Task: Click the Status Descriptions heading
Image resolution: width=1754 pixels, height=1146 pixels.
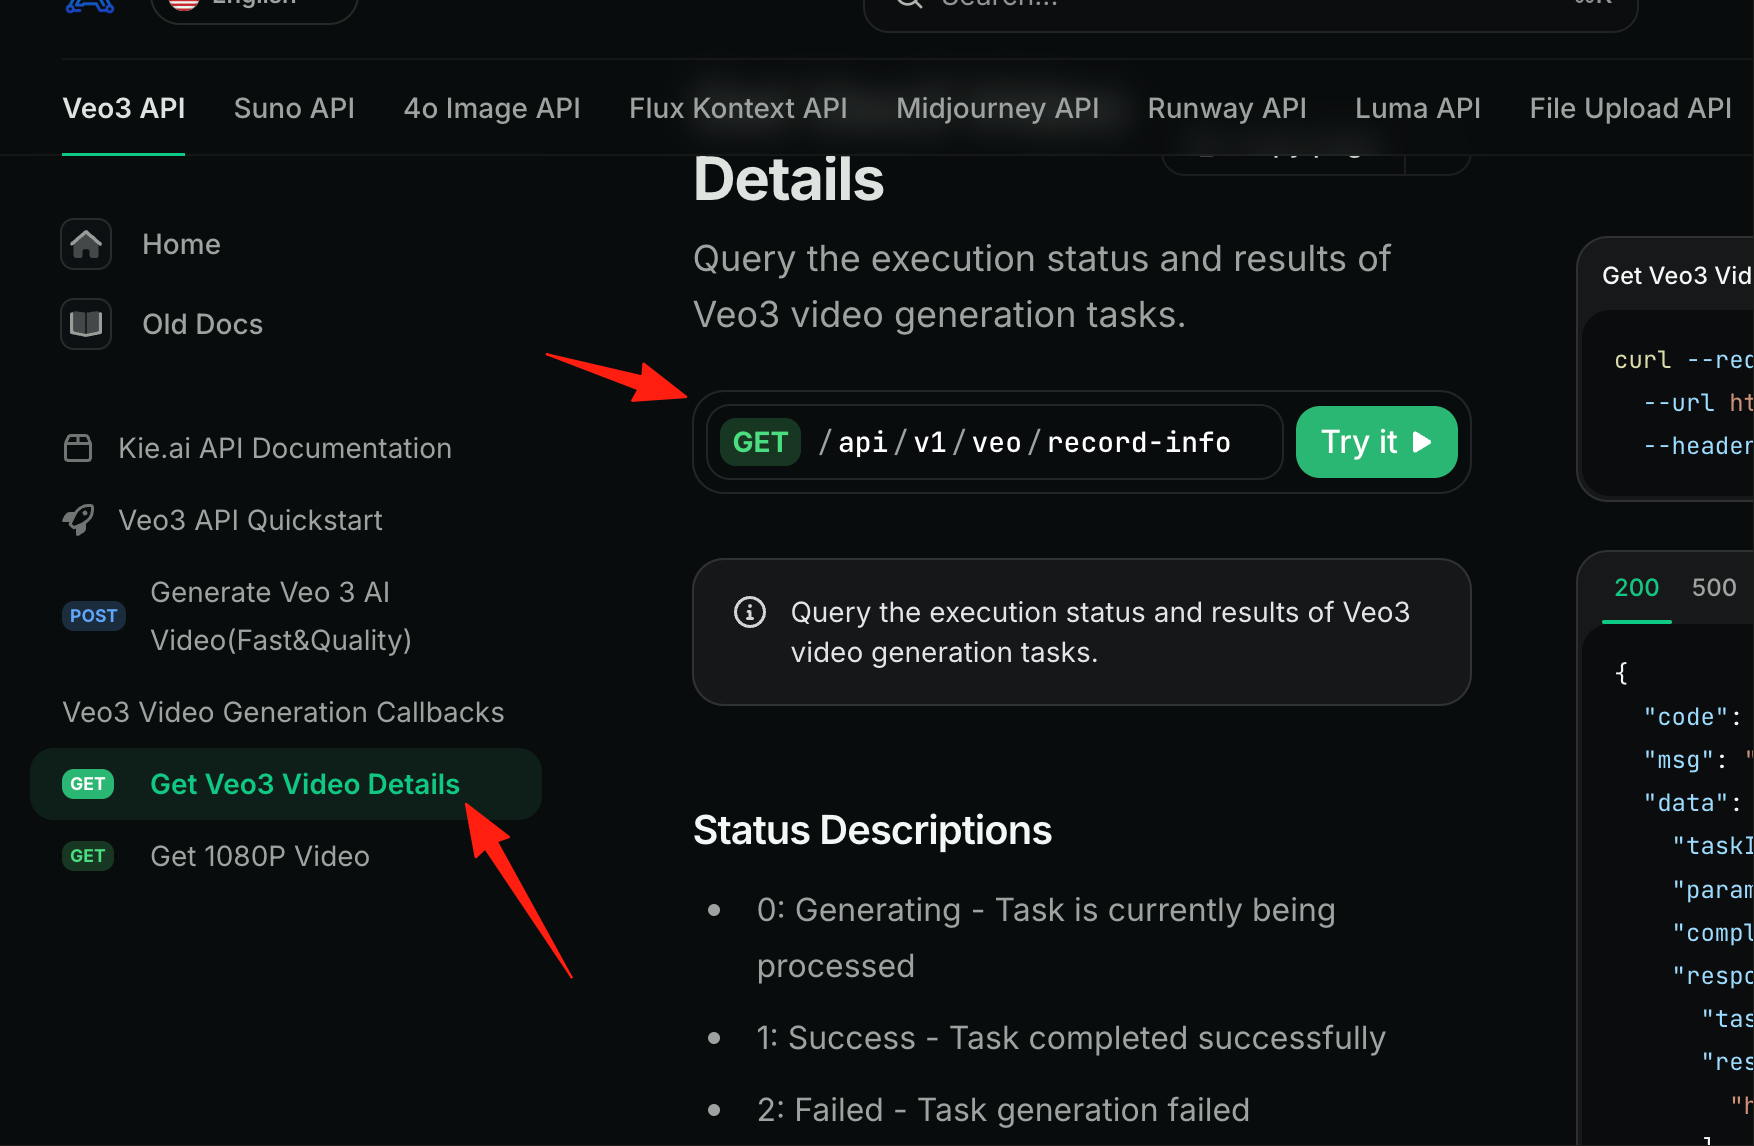Action: coord(872,830)
